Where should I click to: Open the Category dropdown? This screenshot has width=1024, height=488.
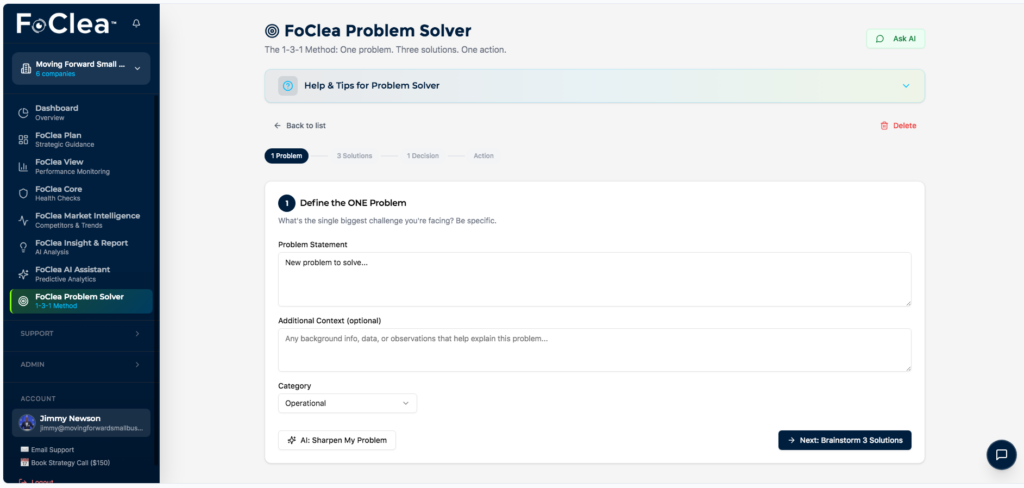pyautogui.click(x=347, y=403)
